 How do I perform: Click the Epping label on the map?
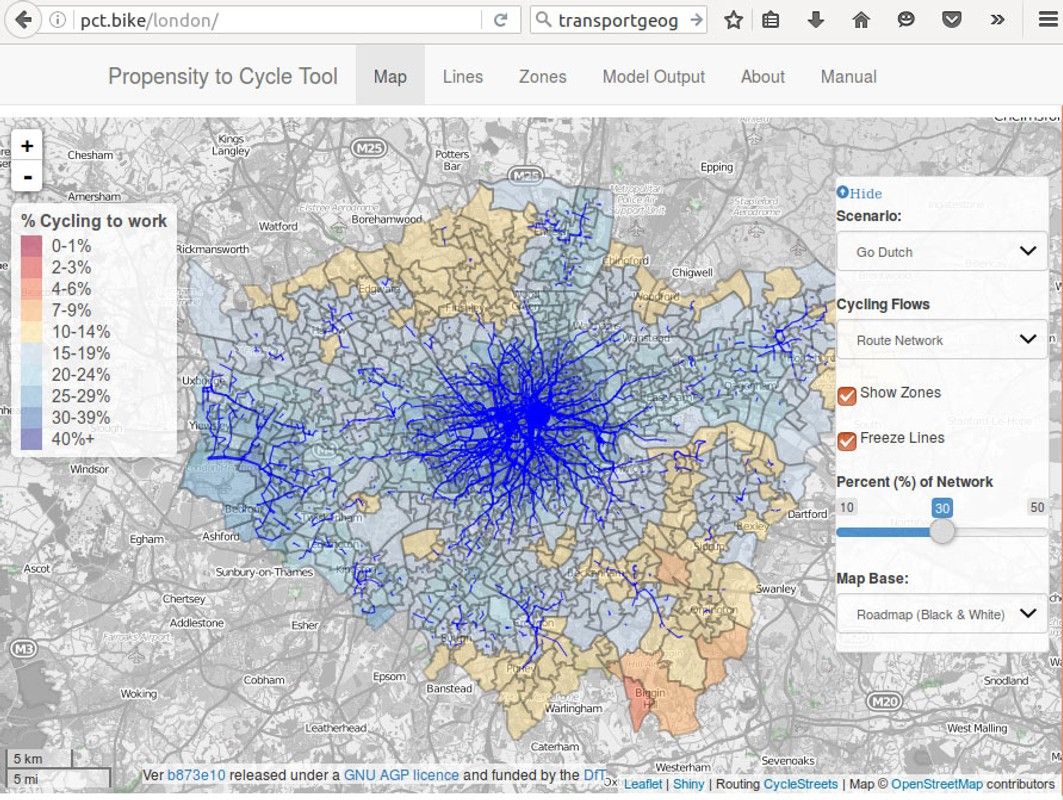(x=717, y=167)
